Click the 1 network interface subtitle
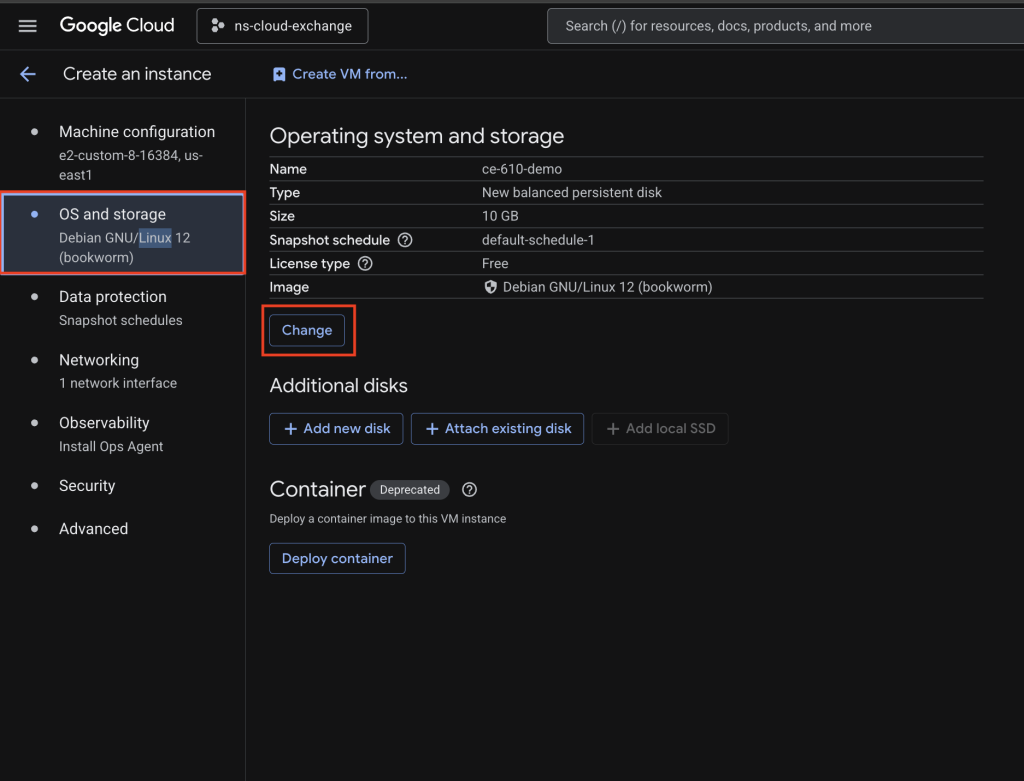This screenshot has height=781, width=1024. tap(118, 383)
